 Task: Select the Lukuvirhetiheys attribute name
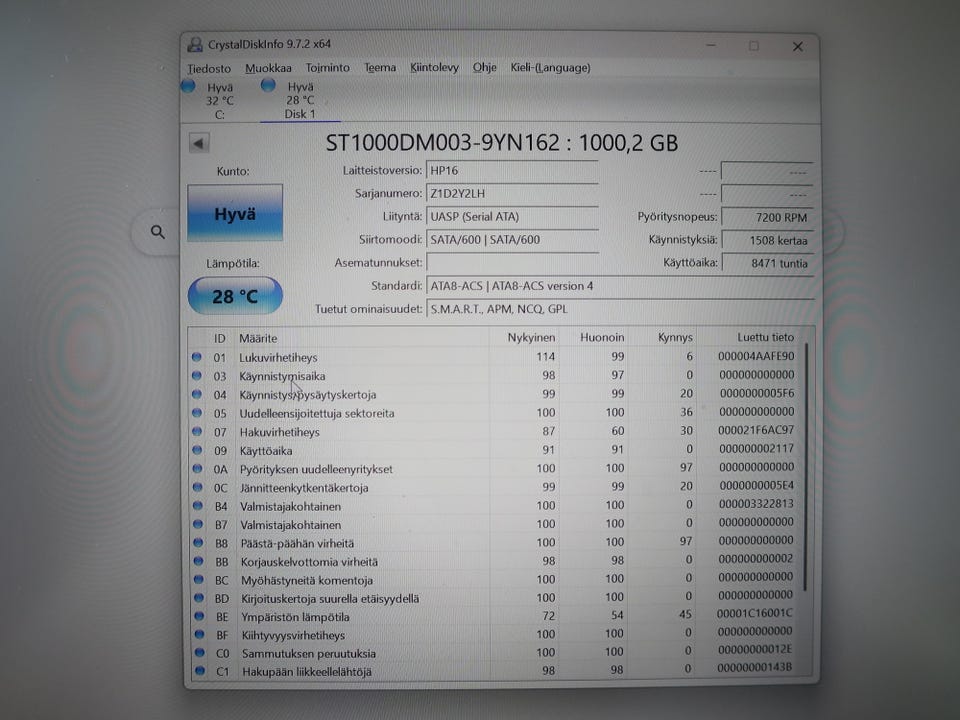point(278,358)
